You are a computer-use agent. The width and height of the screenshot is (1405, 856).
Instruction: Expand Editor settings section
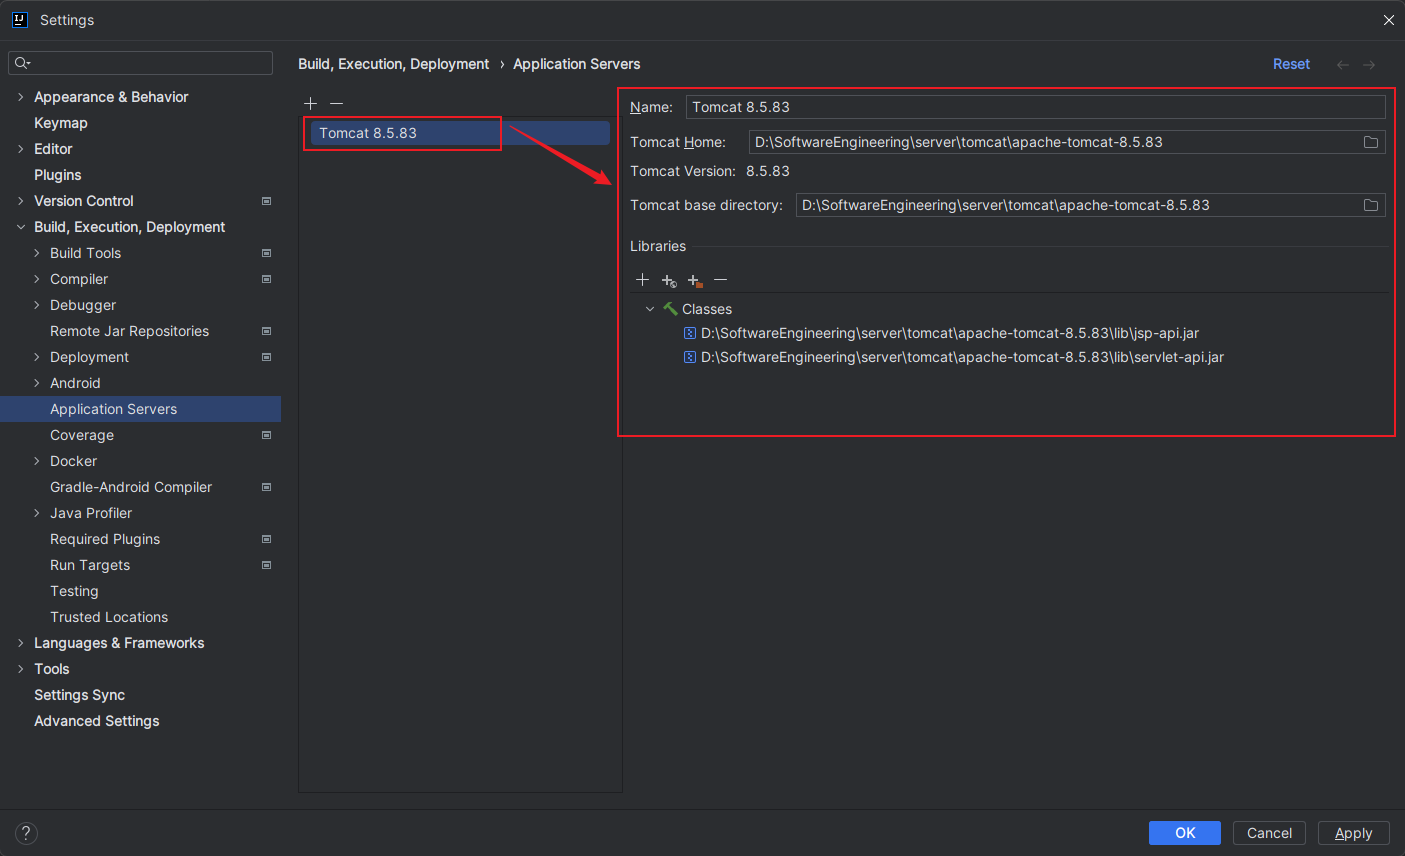tap(20, 149)
